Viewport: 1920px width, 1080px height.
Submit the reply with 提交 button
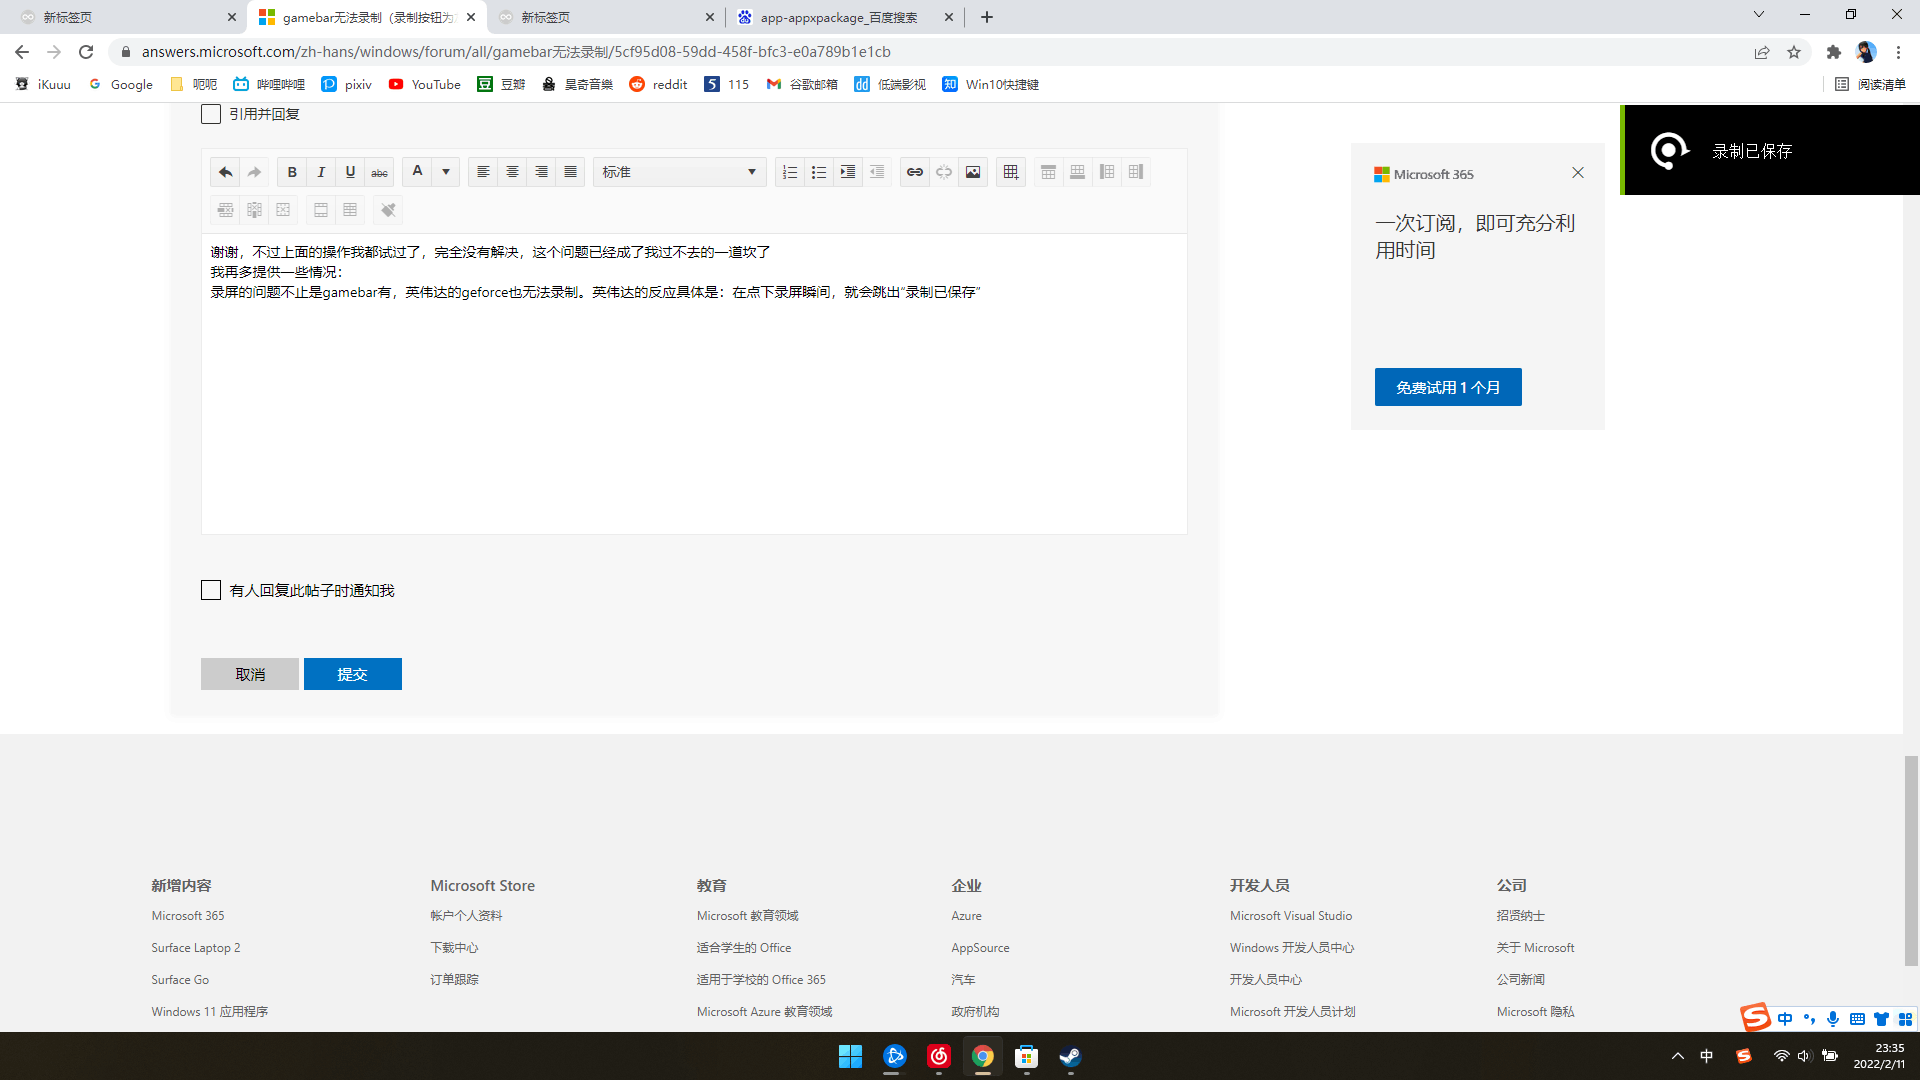(x=352, y=674)
